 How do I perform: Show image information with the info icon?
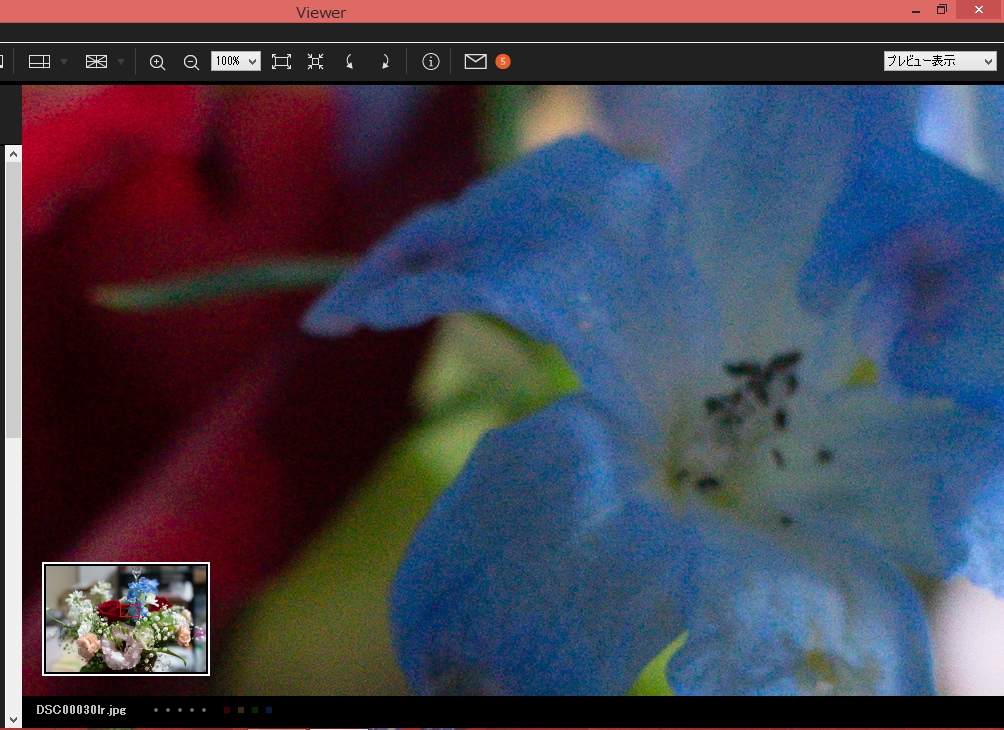(430, 61)
